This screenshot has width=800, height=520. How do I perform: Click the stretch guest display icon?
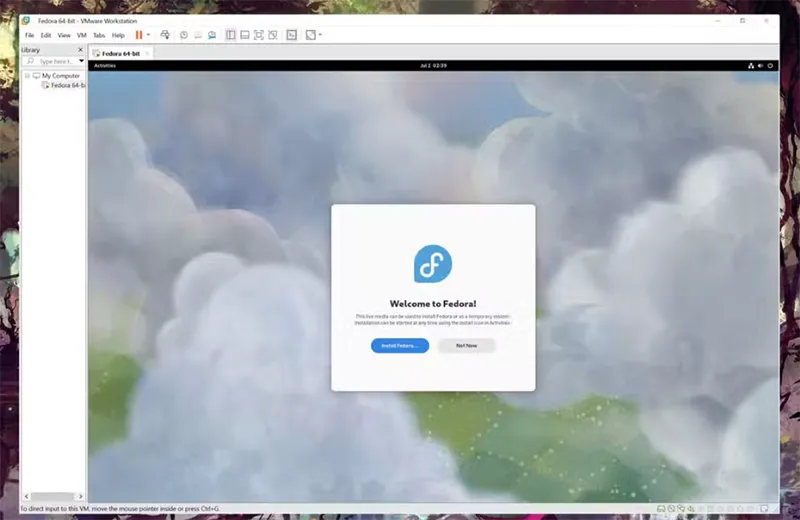[x=311, y=35]
